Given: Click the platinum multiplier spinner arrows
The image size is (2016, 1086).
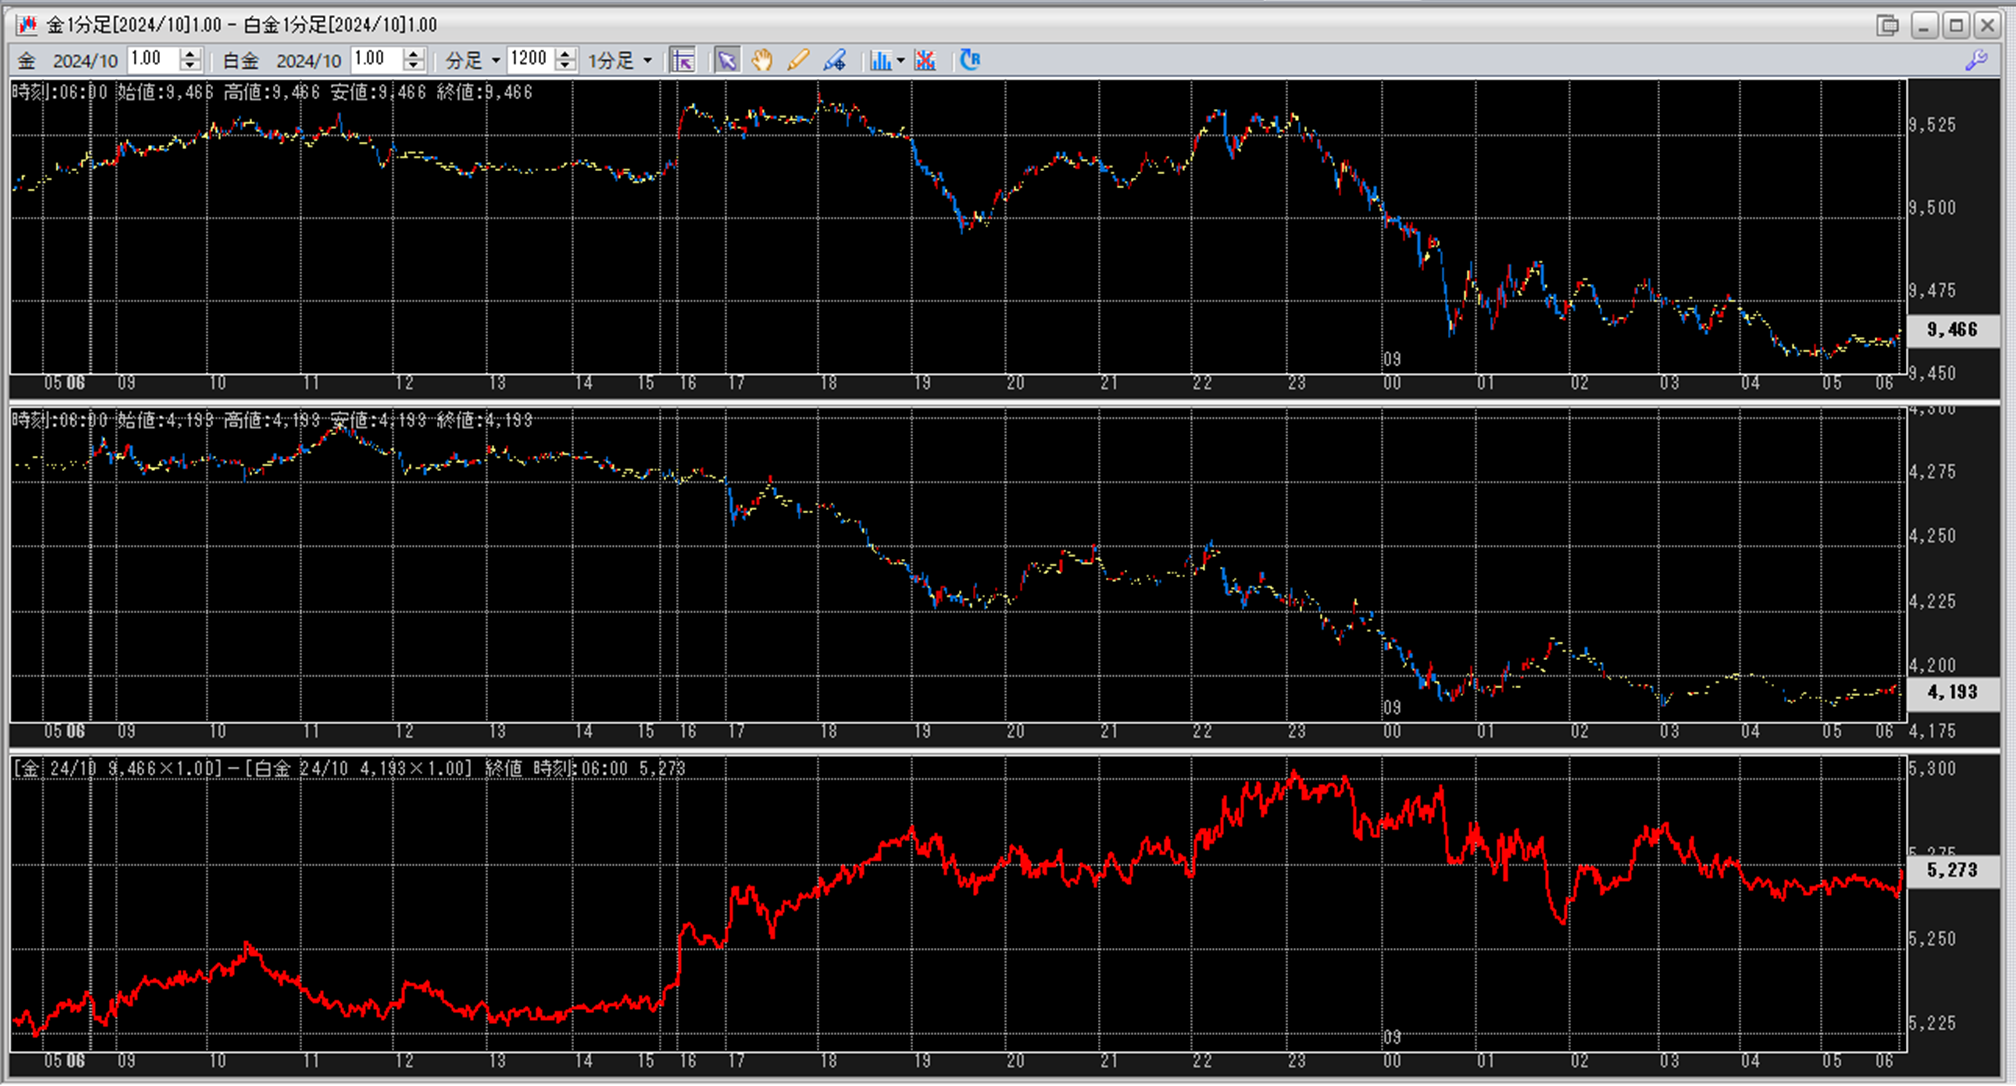Looking at the screenshot, I should pos(414,60).
